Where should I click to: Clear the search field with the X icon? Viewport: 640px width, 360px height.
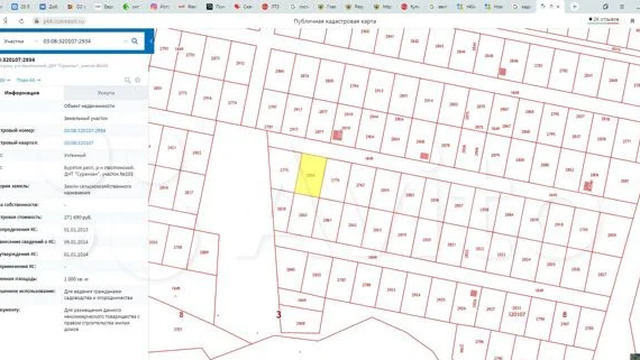(125, 41)
